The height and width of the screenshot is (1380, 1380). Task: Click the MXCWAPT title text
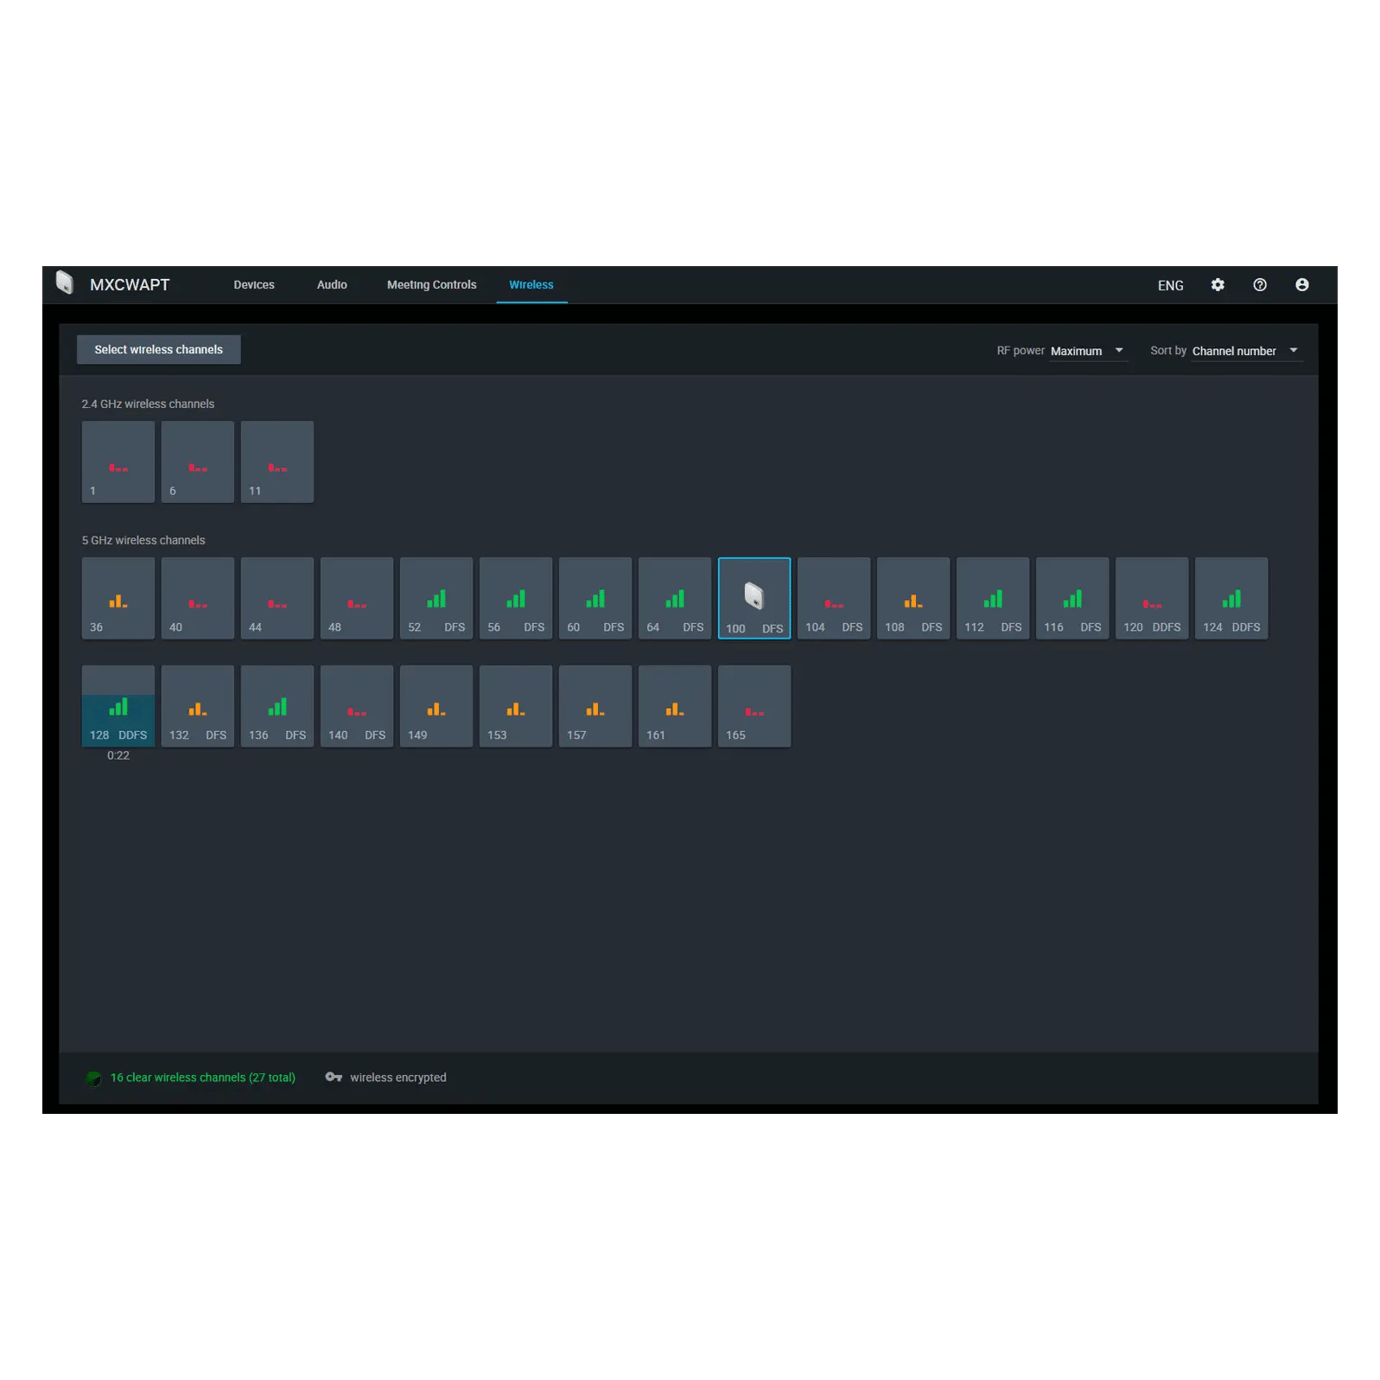click(x=130, y=285)
